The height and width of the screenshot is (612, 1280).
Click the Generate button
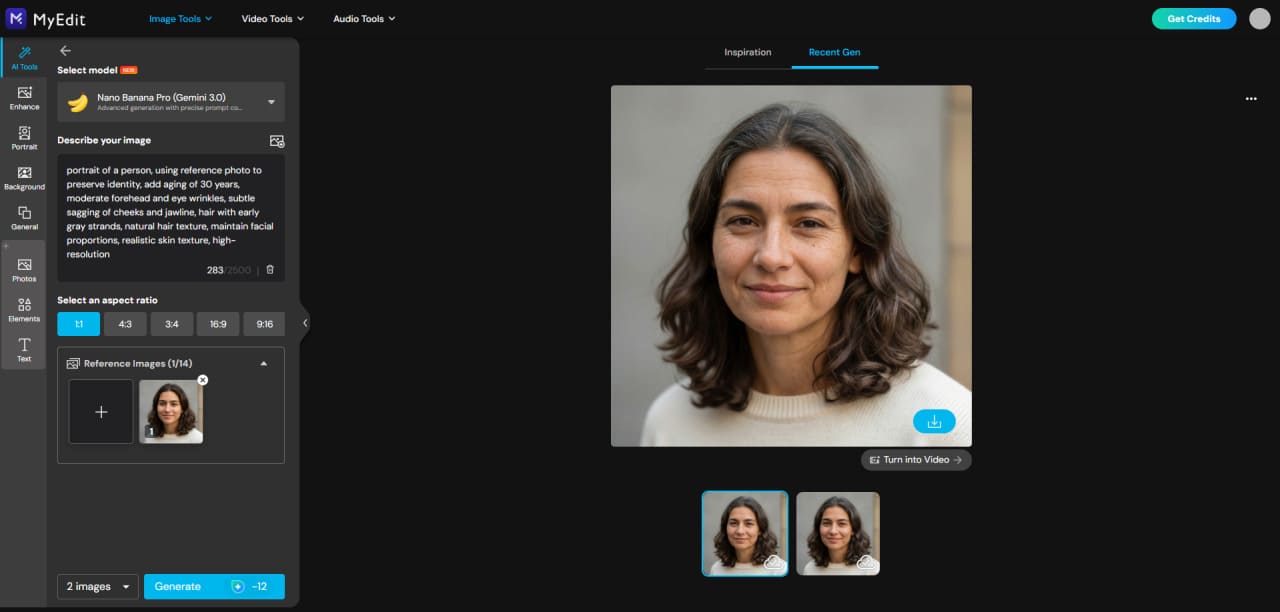point(214,586)
